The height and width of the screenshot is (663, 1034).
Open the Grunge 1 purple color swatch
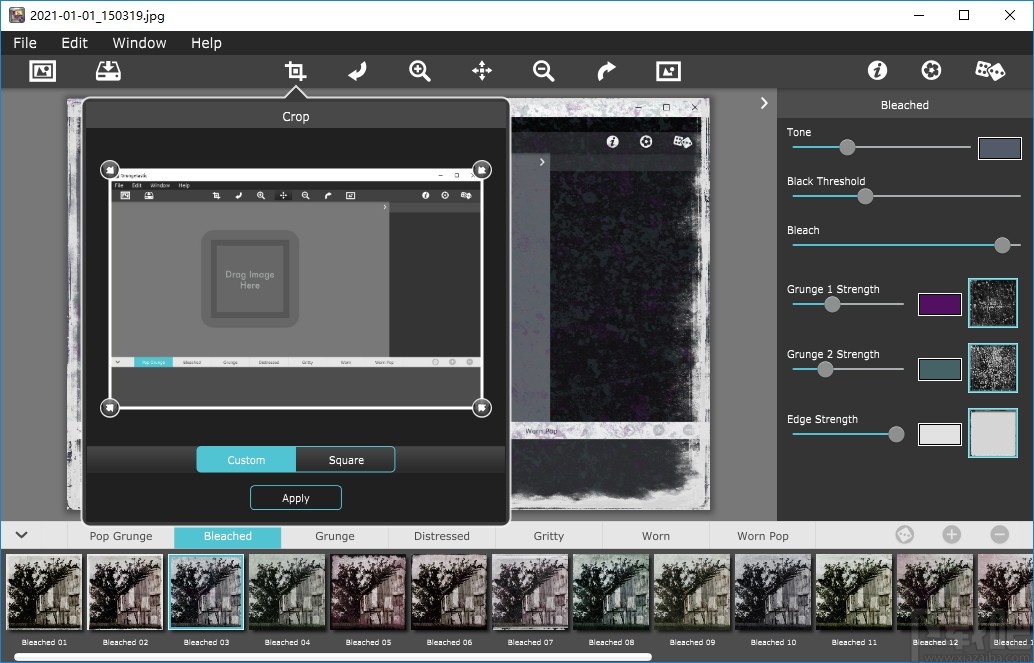(x=939, y=304)
